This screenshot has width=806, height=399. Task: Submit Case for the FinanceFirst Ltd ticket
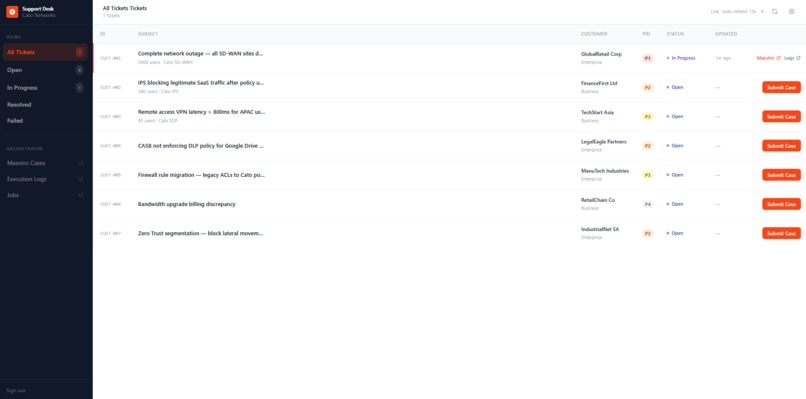[781, 87]
